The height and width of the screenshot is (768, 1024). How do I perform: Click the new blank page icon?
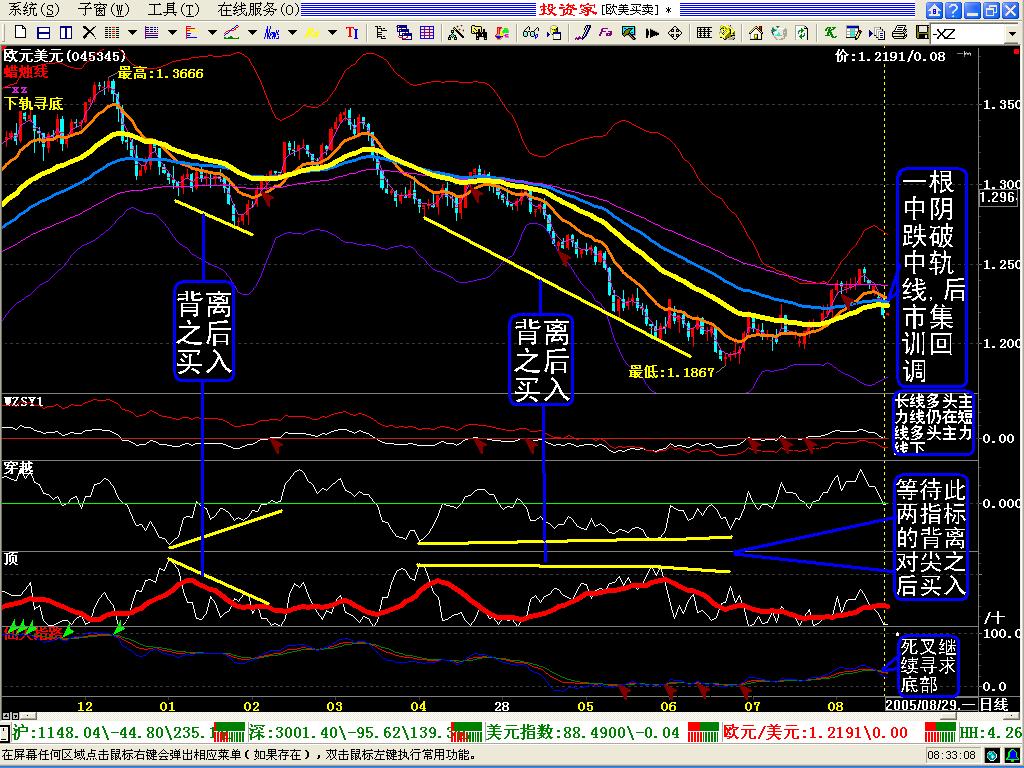pos(20,33)
